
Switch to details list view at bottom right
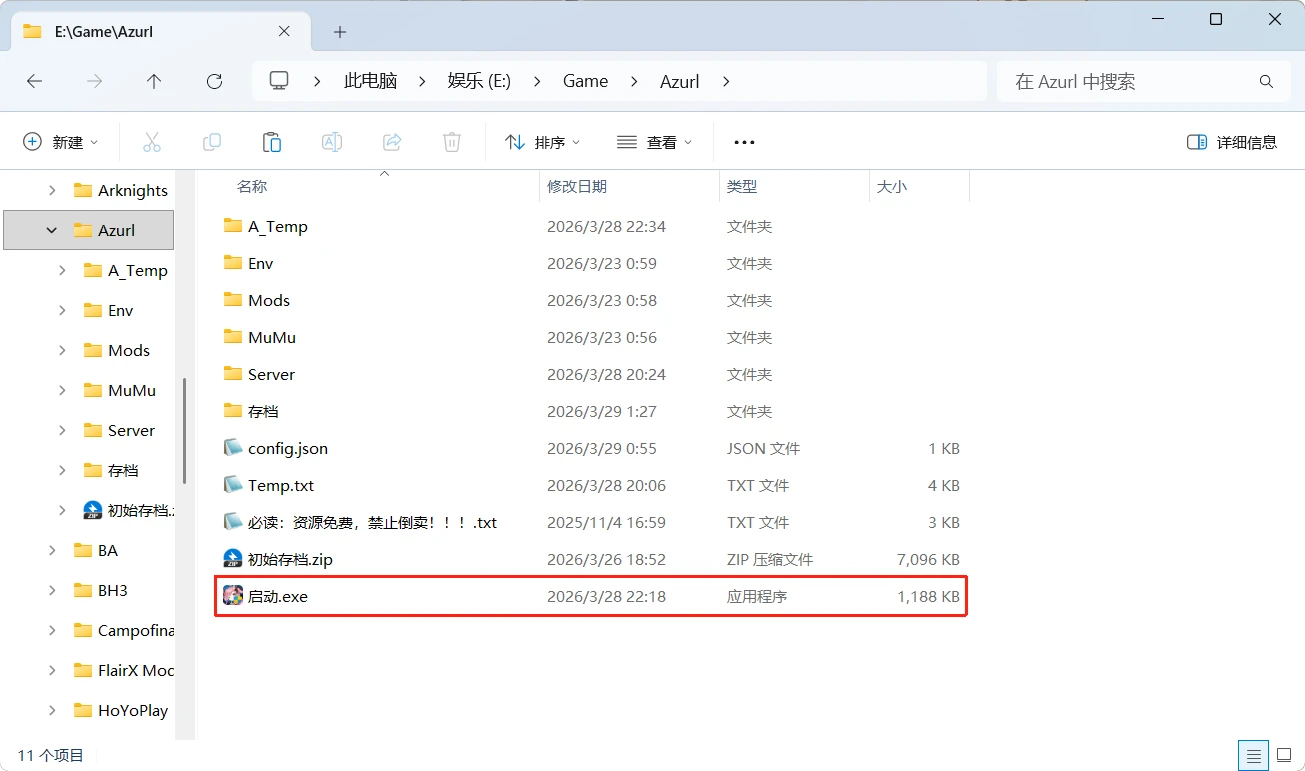point(1253,755)
